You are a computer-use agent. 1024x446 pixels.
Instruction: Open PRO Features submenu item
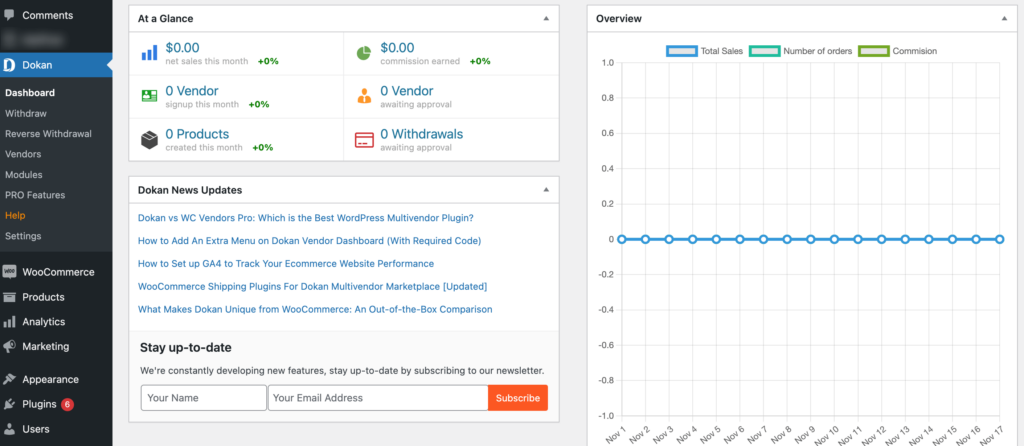(35, 195)
